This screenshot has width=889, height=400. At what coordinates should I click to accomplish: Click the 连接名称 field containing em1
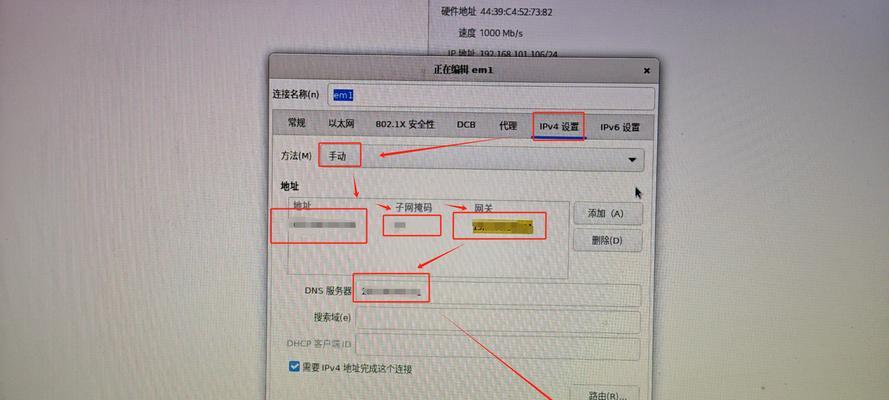click(x=492, y=97)
